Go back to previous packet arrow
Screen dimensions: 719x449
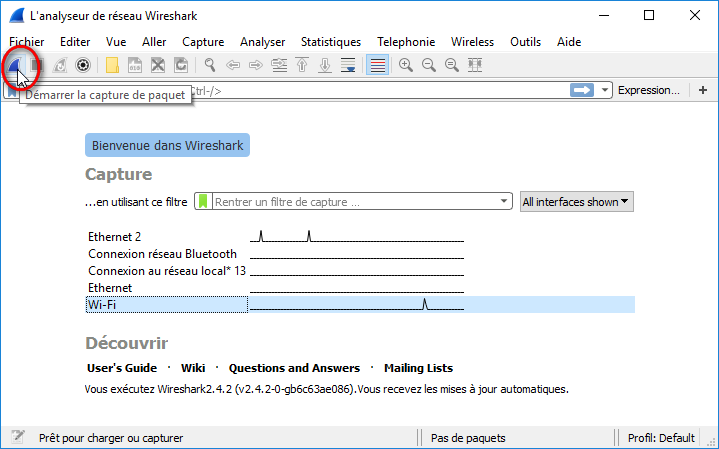click(x=233, y=65)
